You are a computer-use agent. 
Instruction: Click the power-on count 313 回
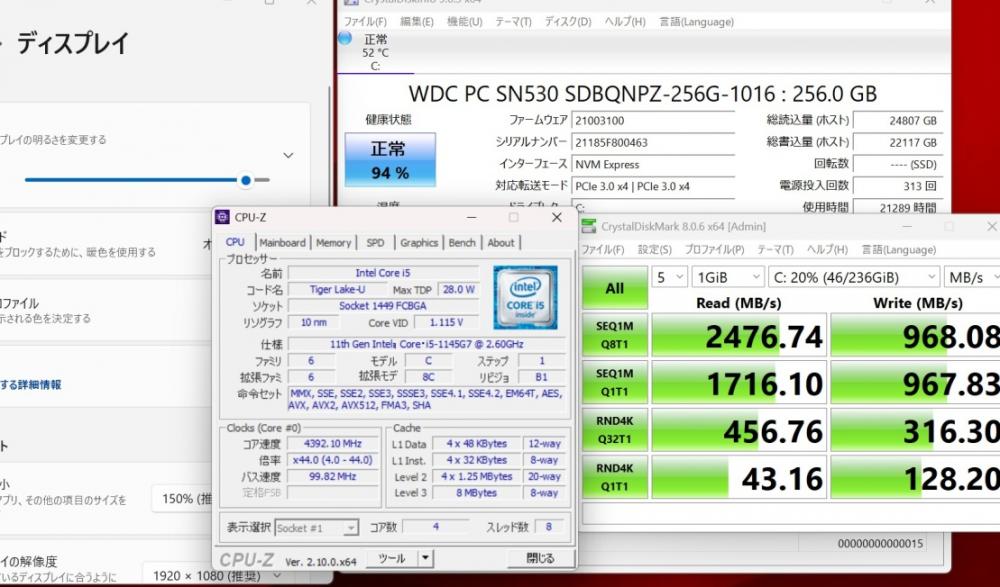coord(898,186)
